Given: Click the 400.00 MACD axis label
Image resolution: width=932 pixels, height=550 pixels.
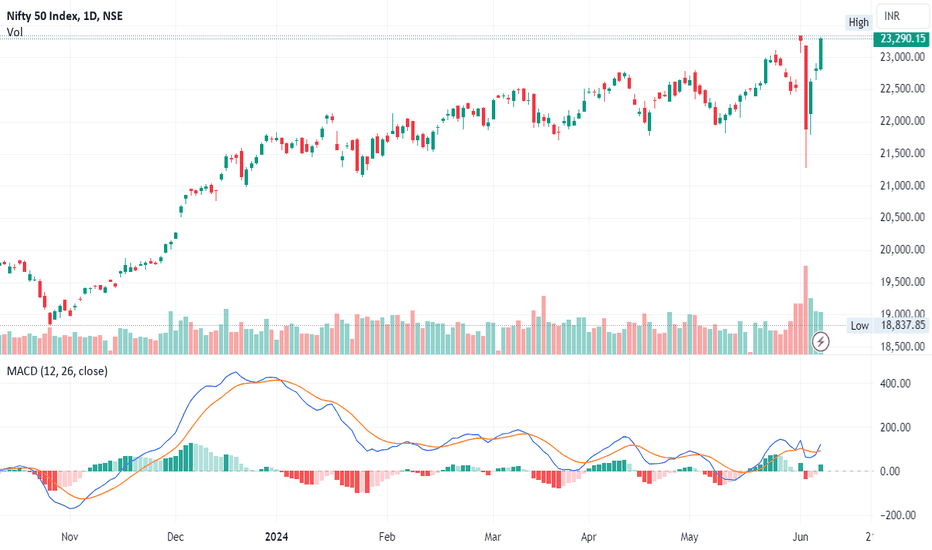Looking at the screenshot, I should (x=895, y=384).
